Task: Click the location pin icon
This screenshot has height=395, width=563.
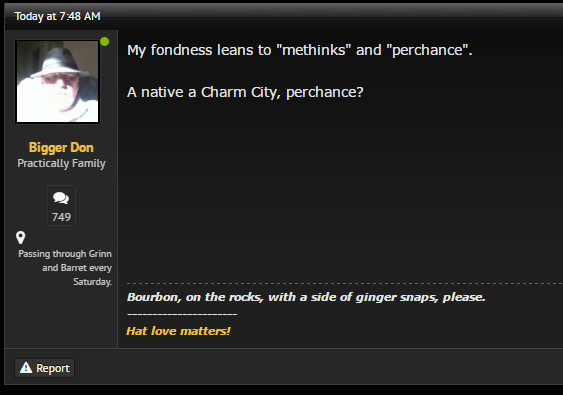Action: pyautogui.click(x=20, y=238)
